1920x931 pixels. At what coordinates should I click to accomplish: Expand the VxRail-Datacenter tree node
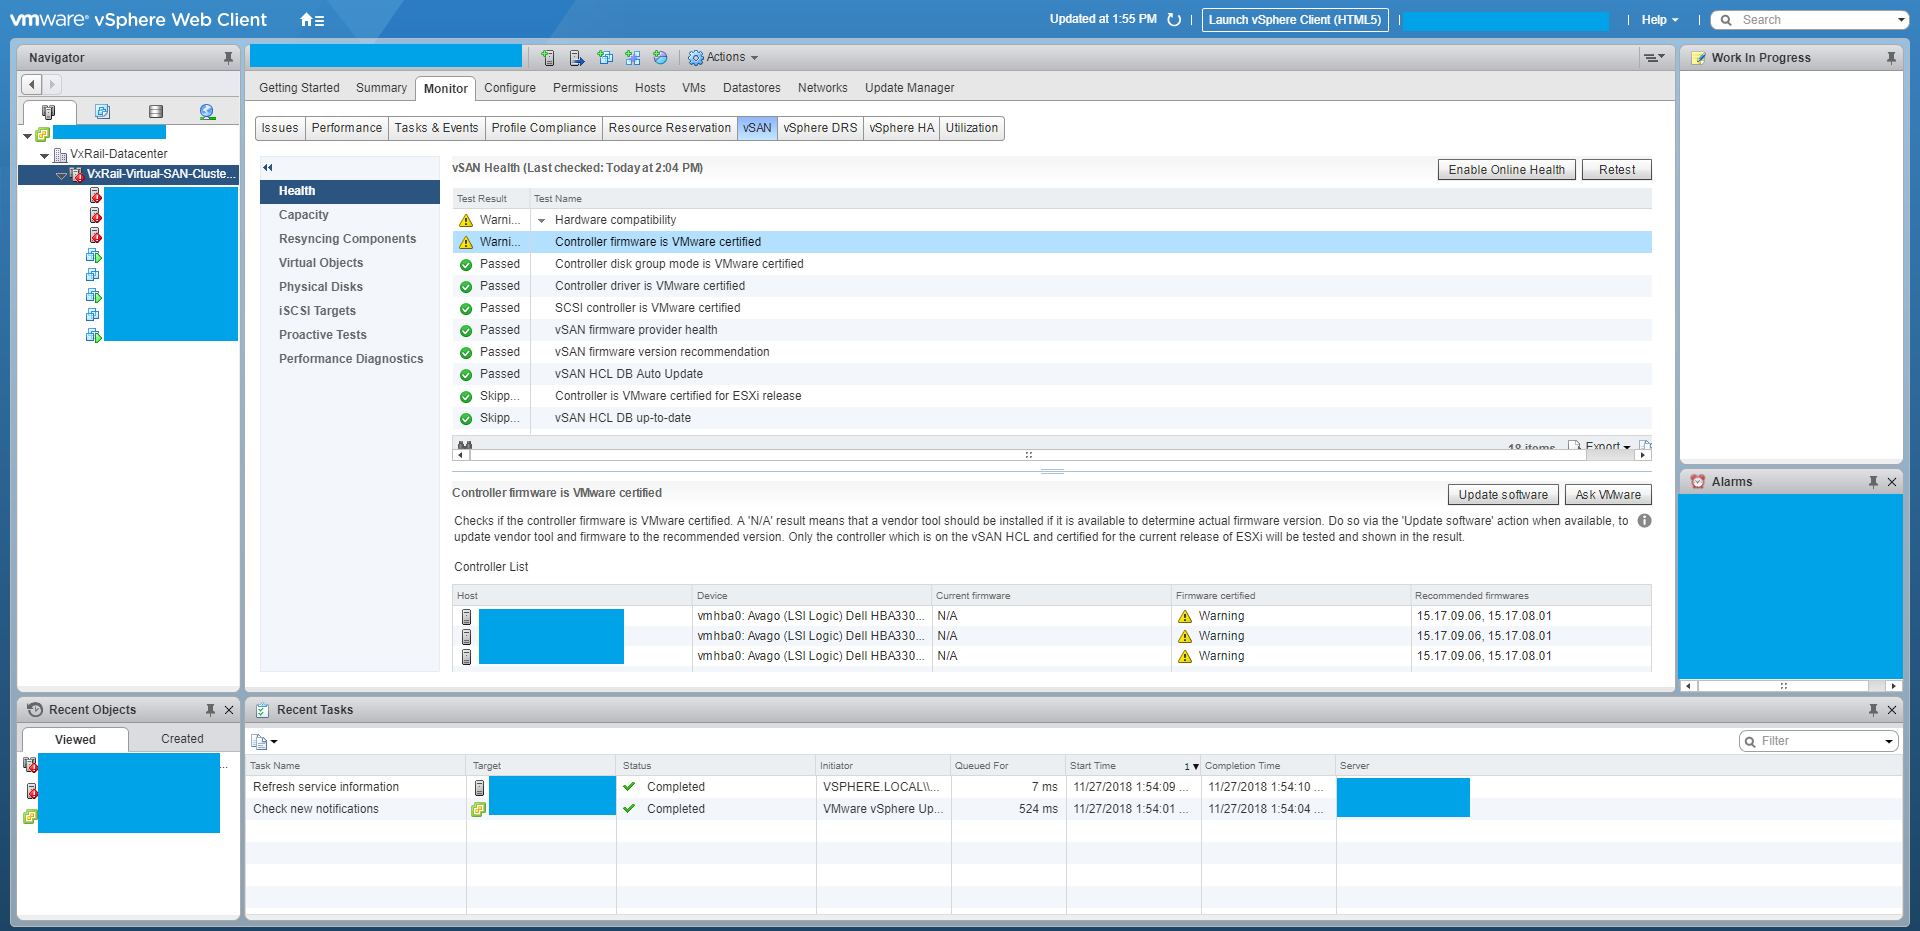45,154
